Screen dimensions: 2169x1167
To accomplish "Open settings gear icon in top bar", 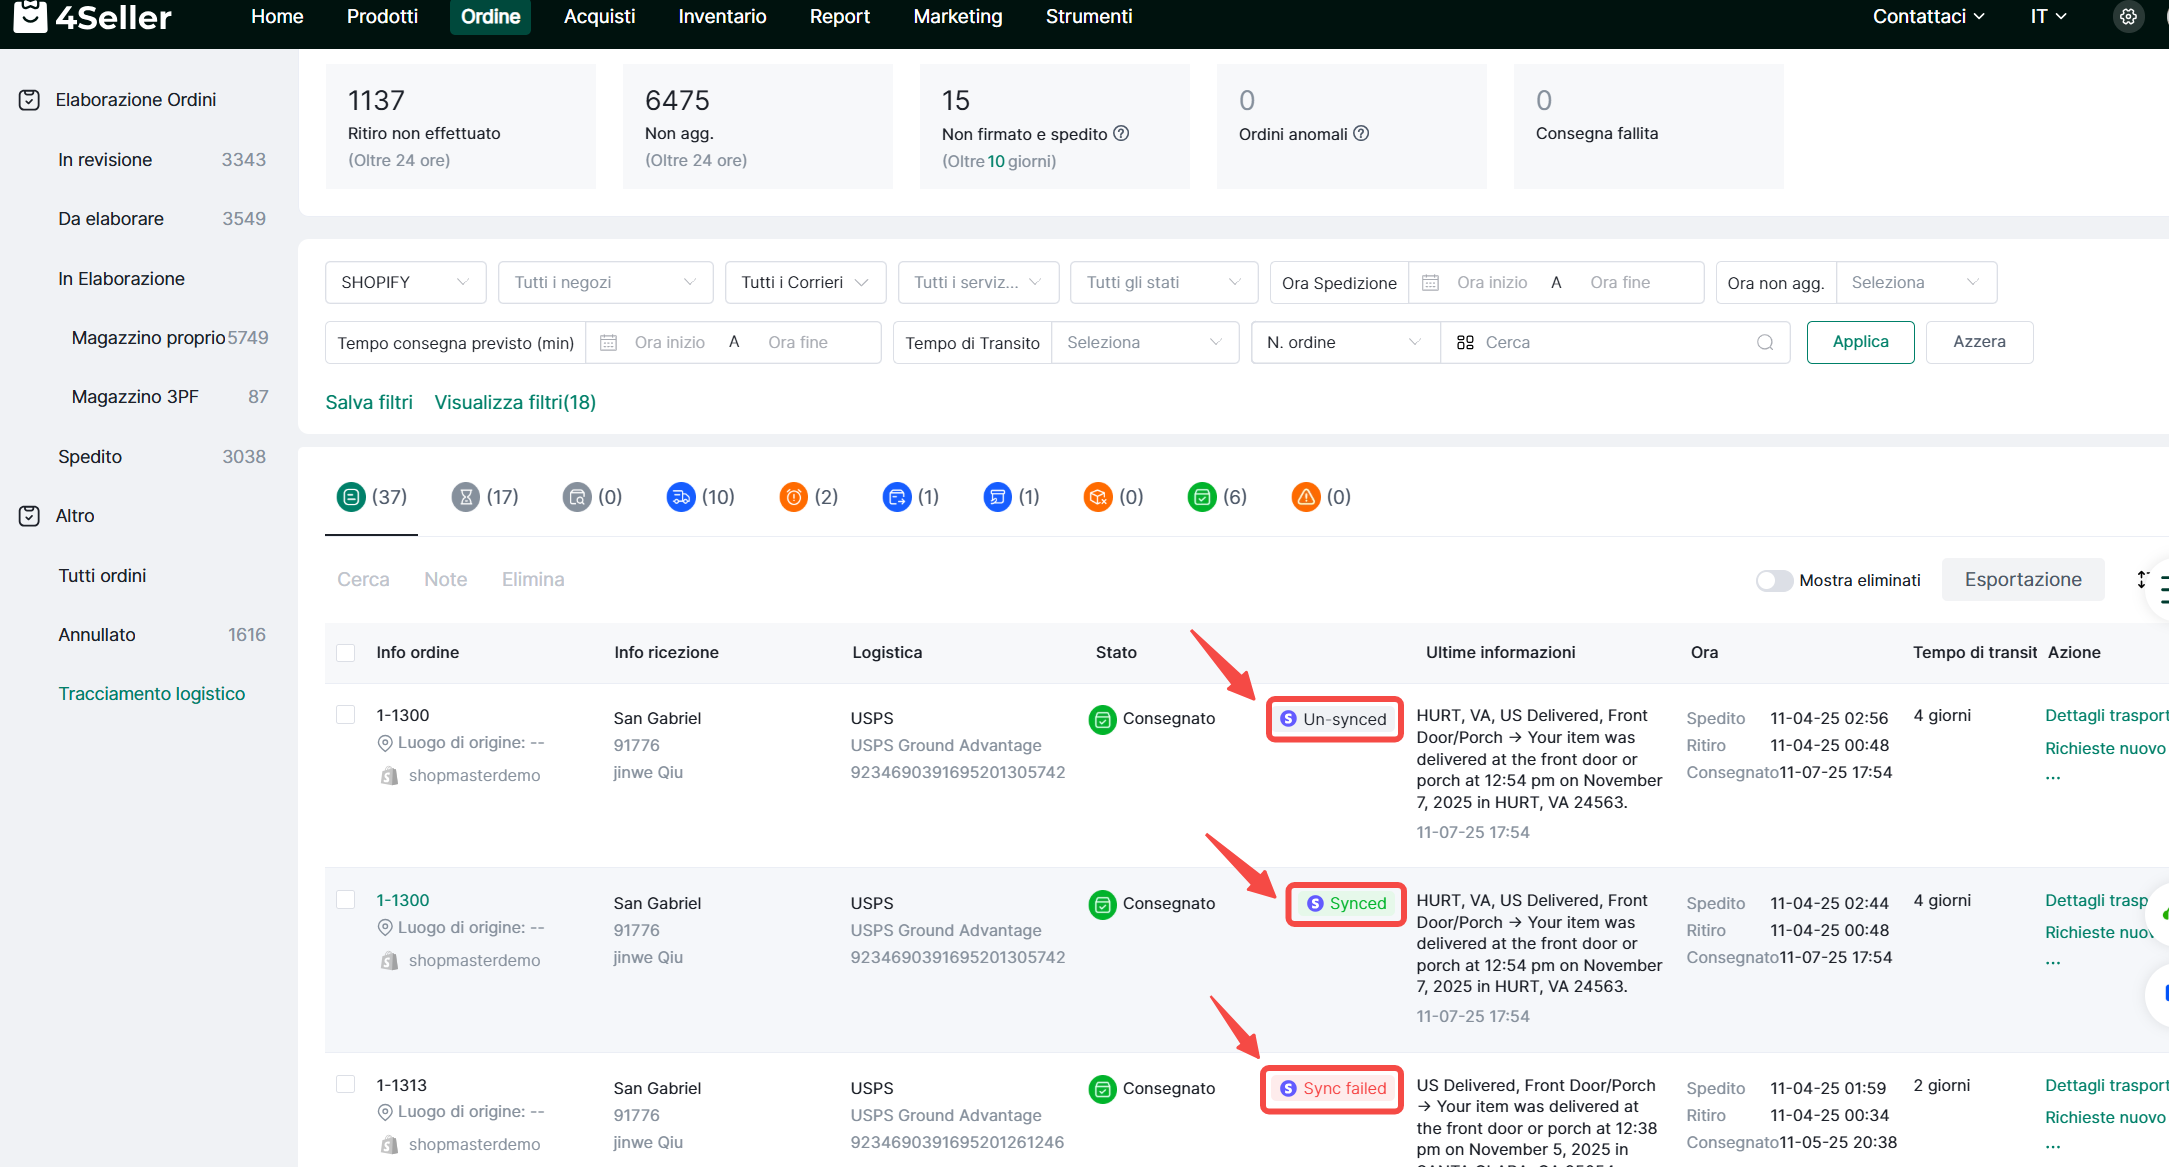I will click(x=2128, y=17).
